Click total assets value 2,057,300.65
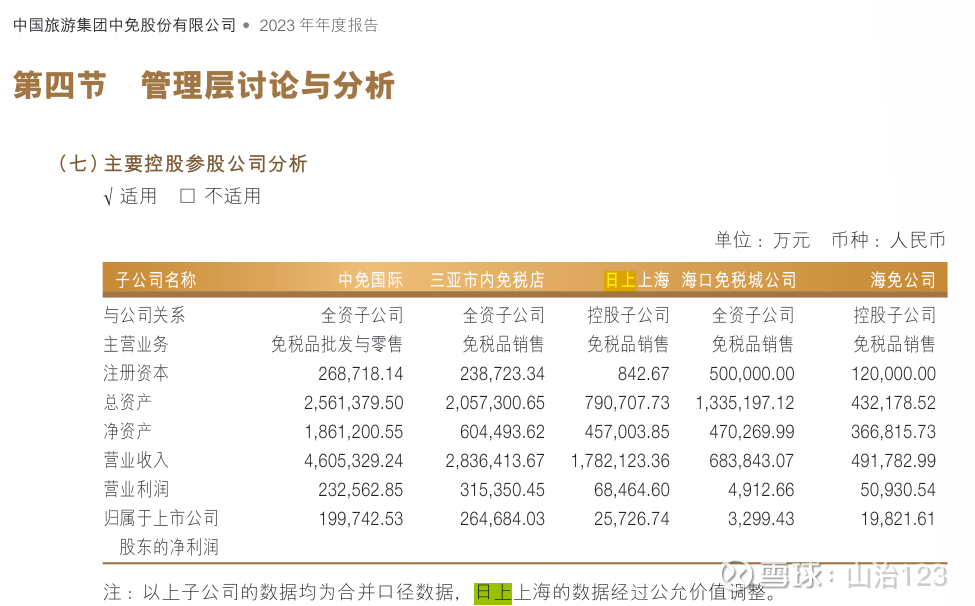The image size is (975, 606). [495, 403]
